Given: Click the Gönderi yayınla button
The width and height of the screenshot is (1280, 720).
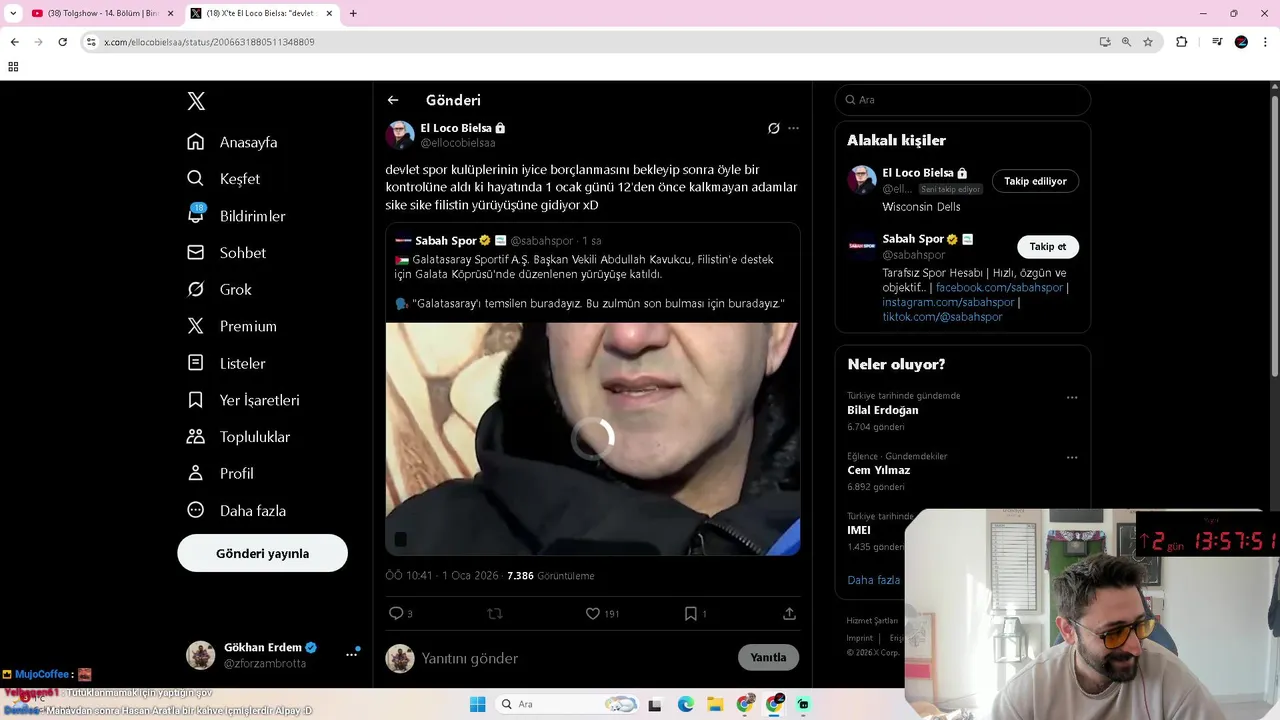Looking at the screenshot, I should point(262,553).
